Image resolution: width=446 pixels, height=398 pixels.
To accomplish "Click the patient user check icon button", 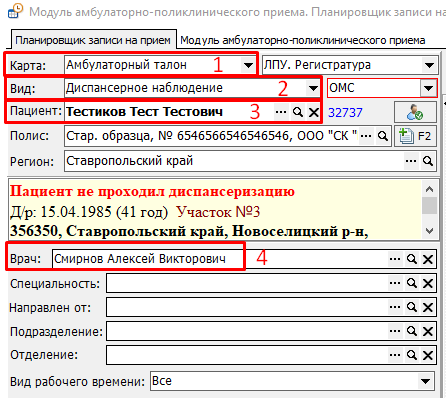I will 415,112.
